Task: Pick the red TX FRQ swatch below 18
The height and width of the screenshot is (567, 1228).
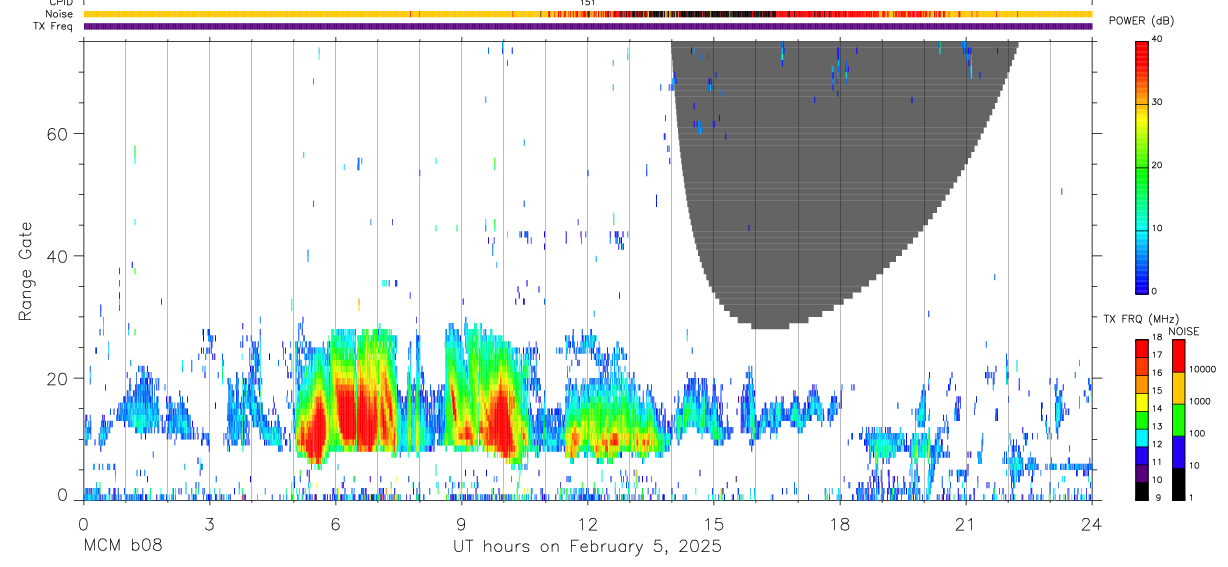Action: (1142, 348)
